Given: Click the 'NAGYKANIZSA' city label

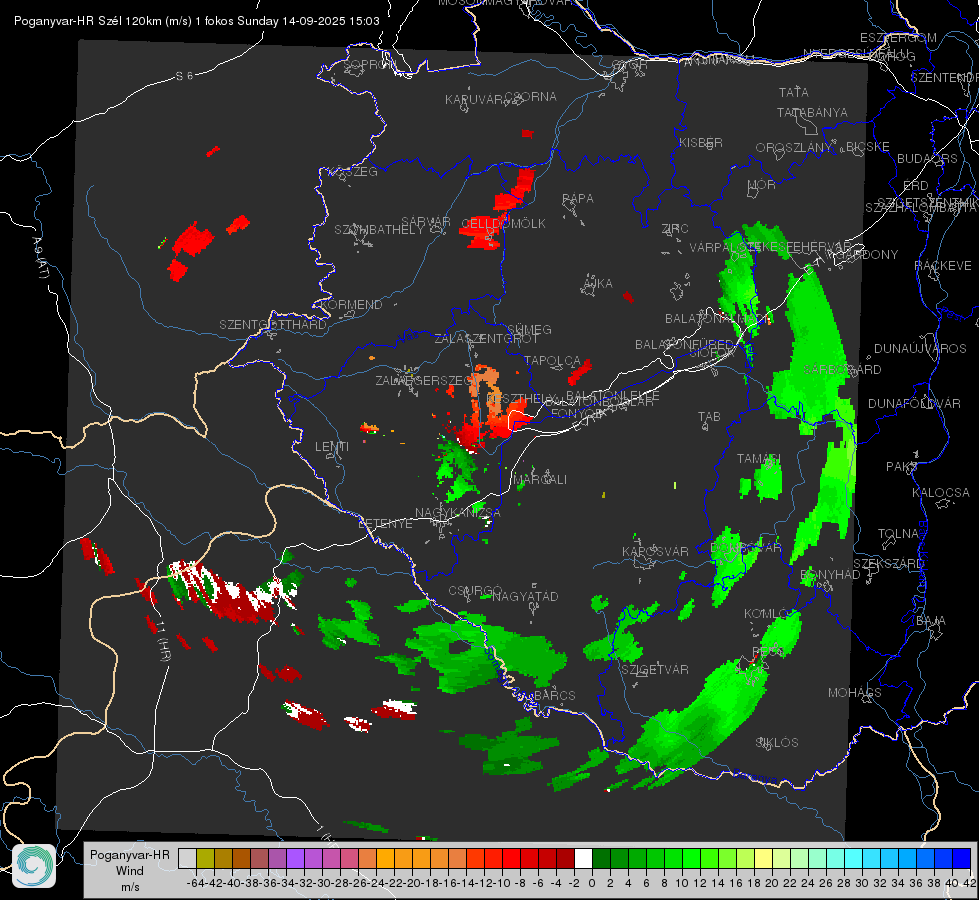Looking at the screenshot, I should coord(458,513).
